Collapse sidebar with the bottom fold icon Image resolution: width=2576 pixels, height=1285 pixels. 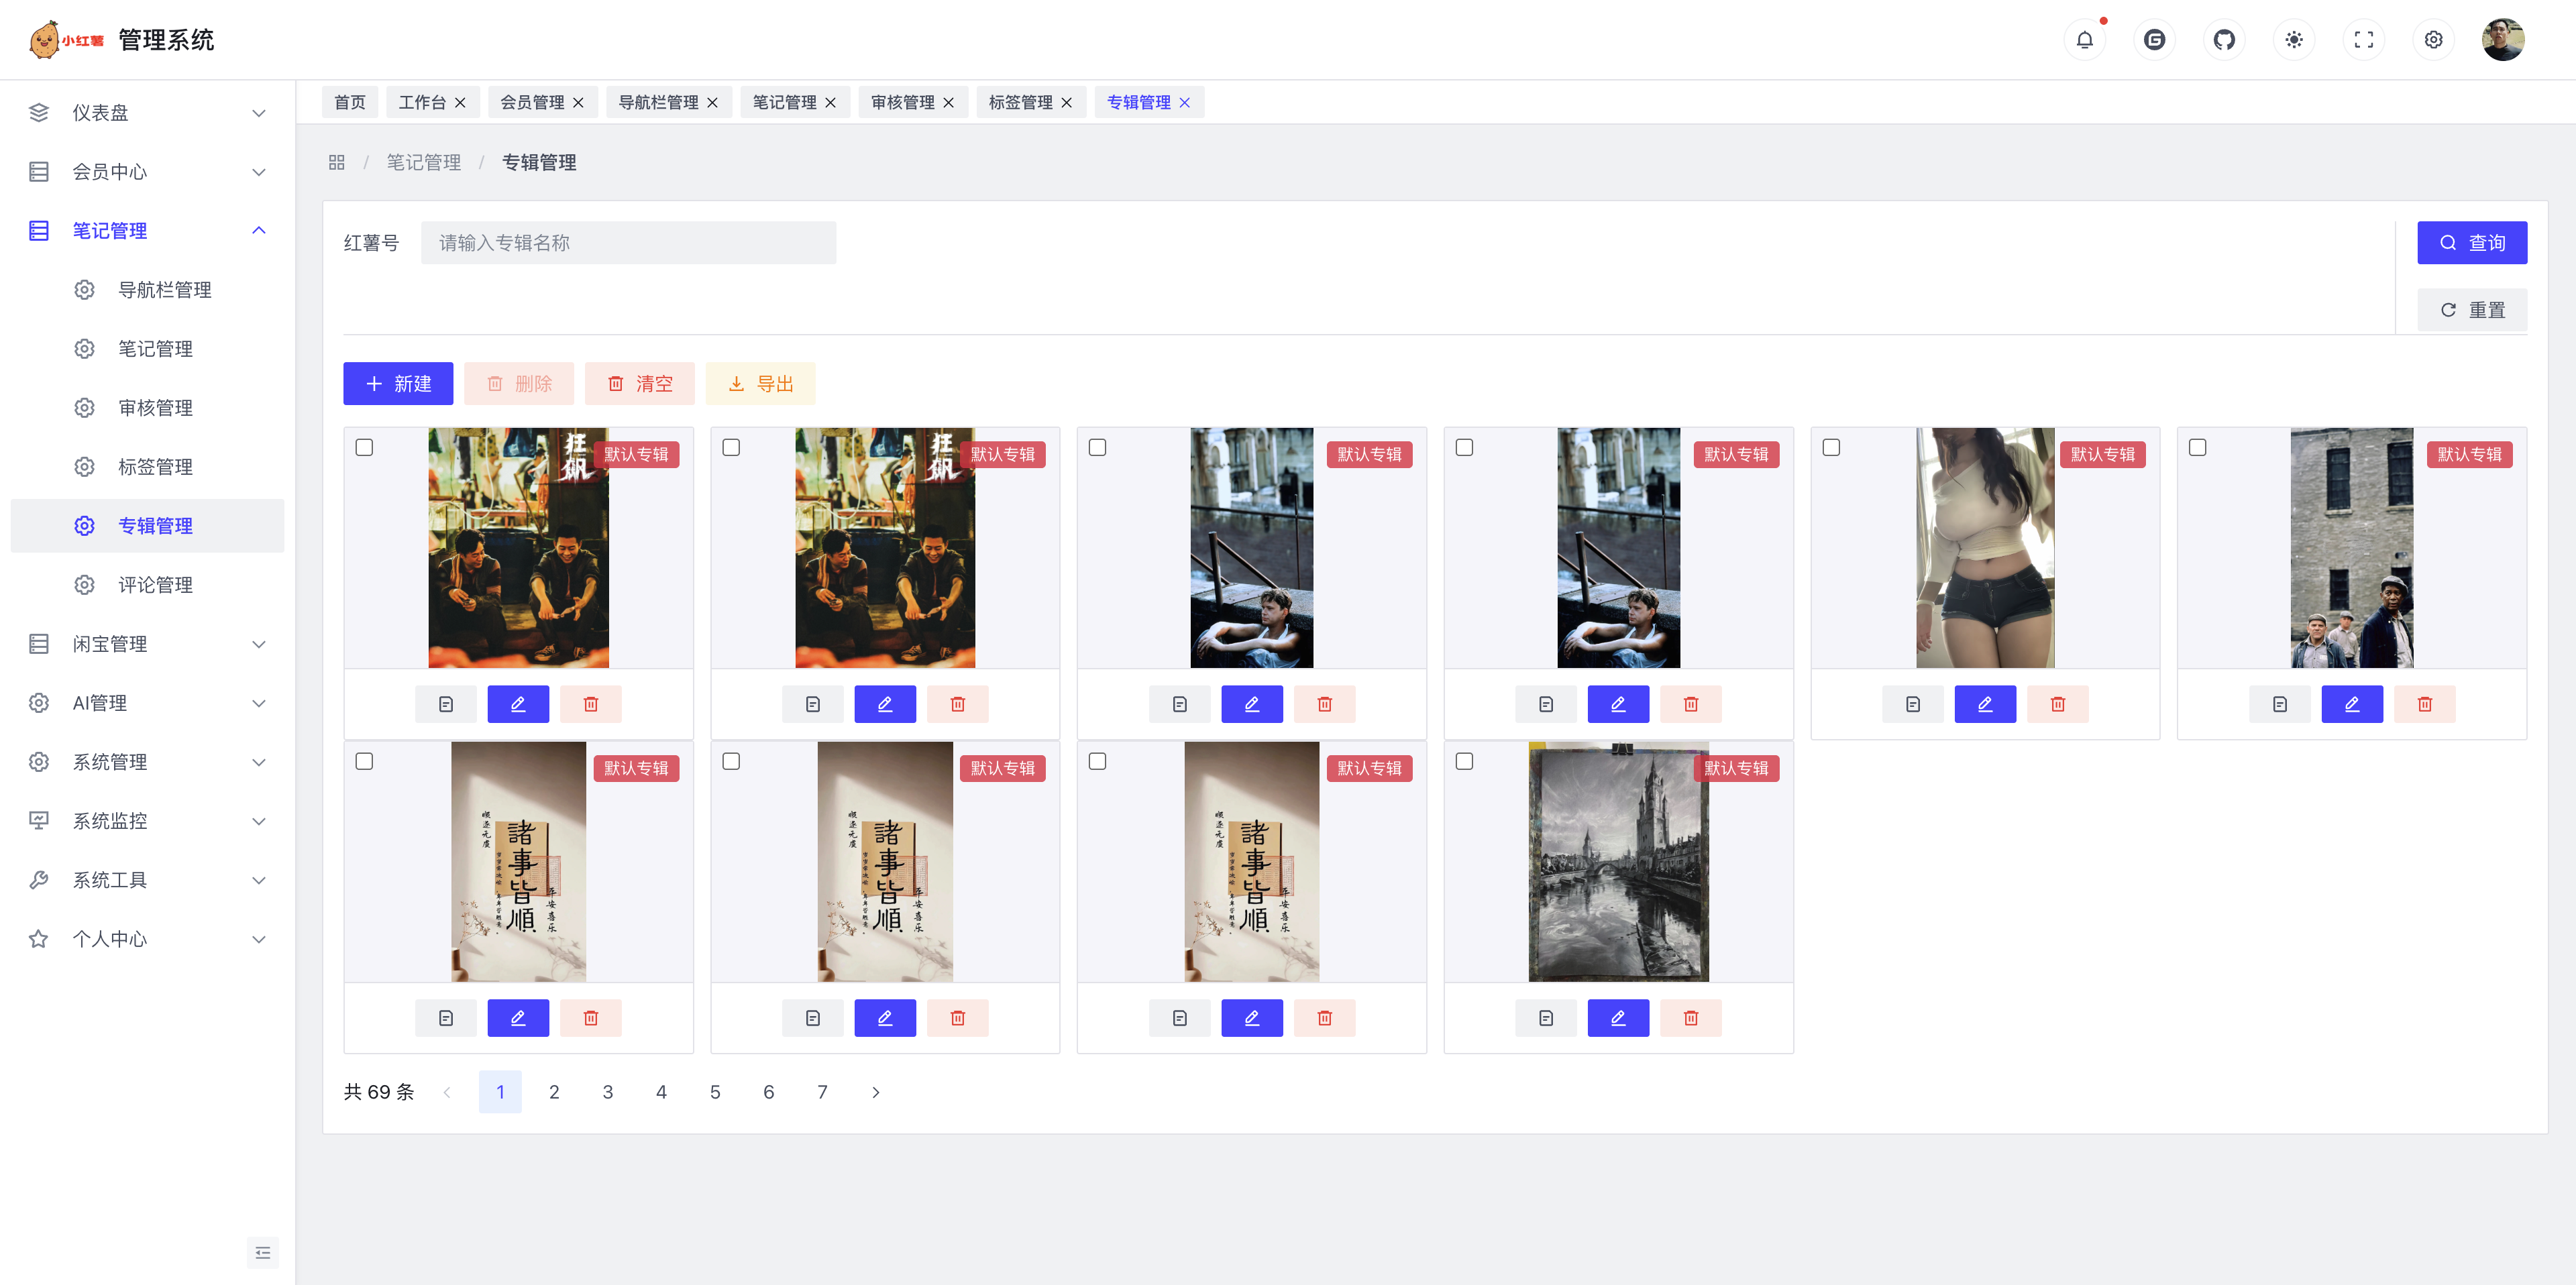click(263, 1252)
